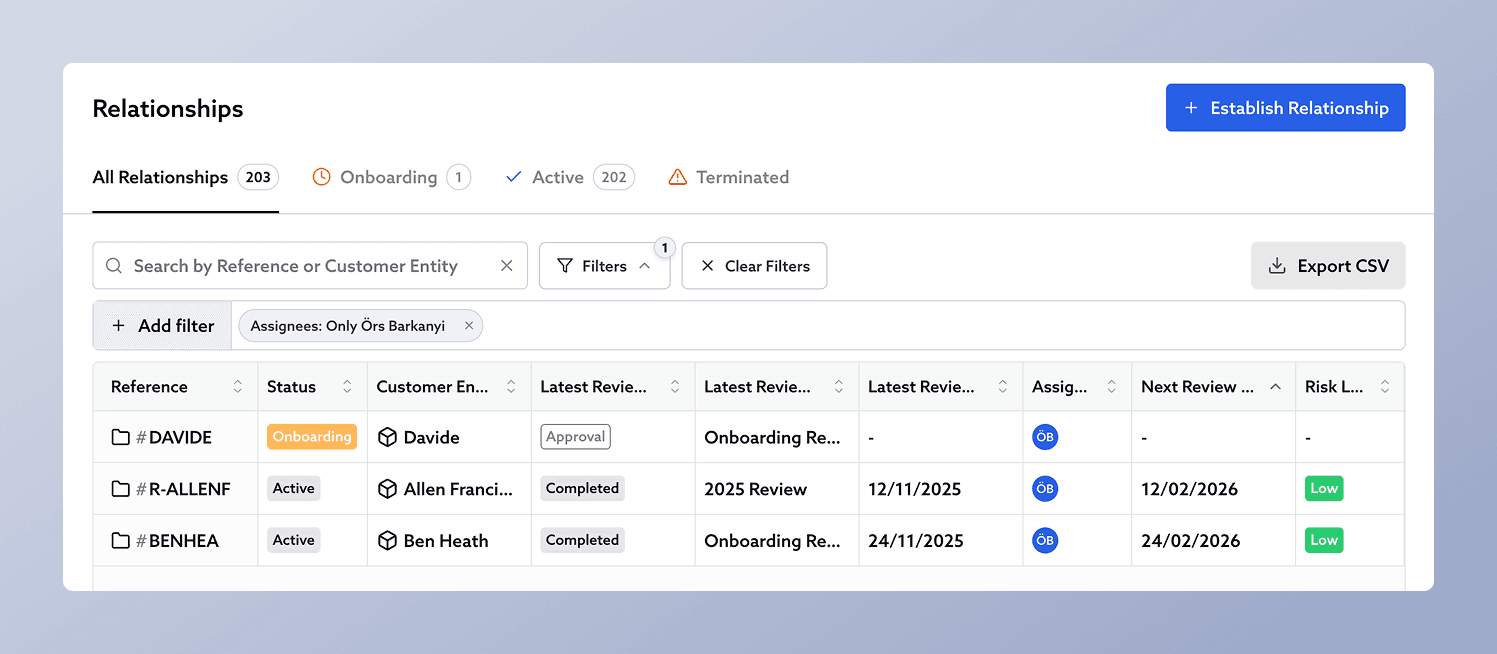
Task: Click the ÖB assignee avatar in Davide's row
Action: [1044, 437]
